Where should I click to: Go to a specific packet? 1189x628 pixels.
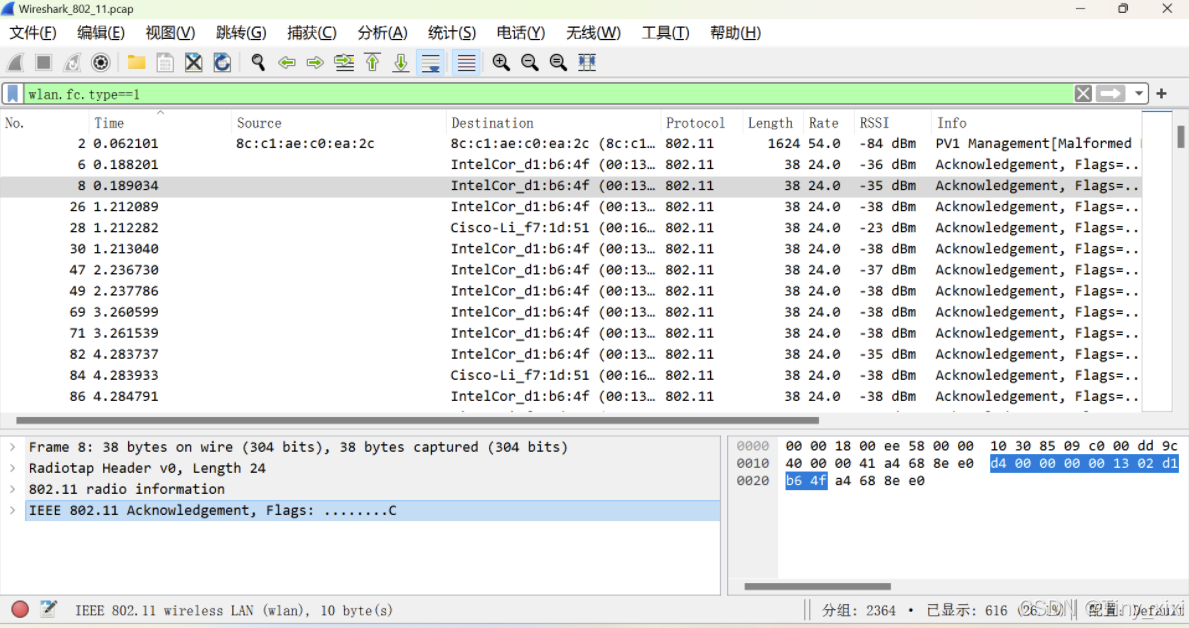tap(344, 62)
